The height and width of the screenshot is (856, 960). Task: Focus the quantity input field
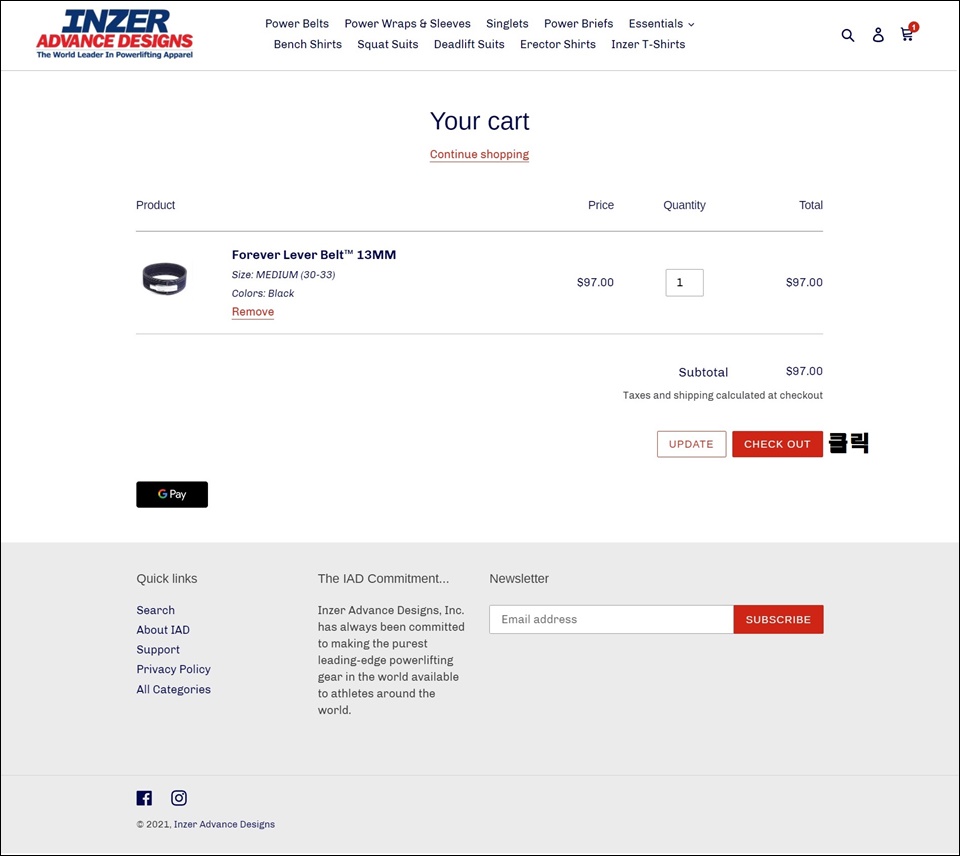coord(684,283)
